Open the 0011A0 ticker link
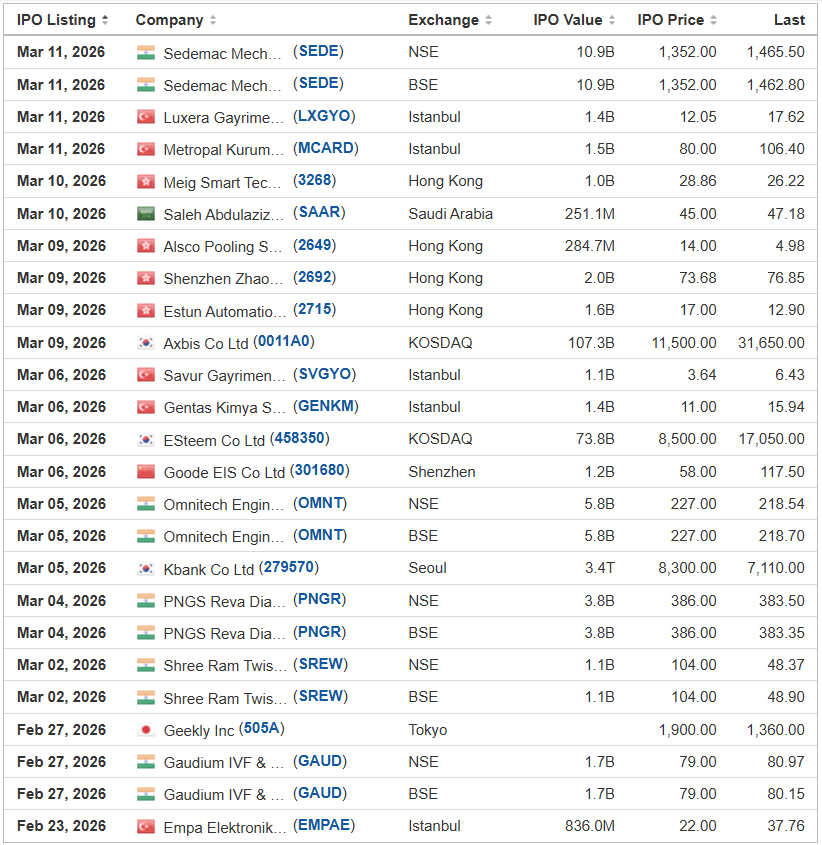This screenshot has height=845, width=822. 284,342
